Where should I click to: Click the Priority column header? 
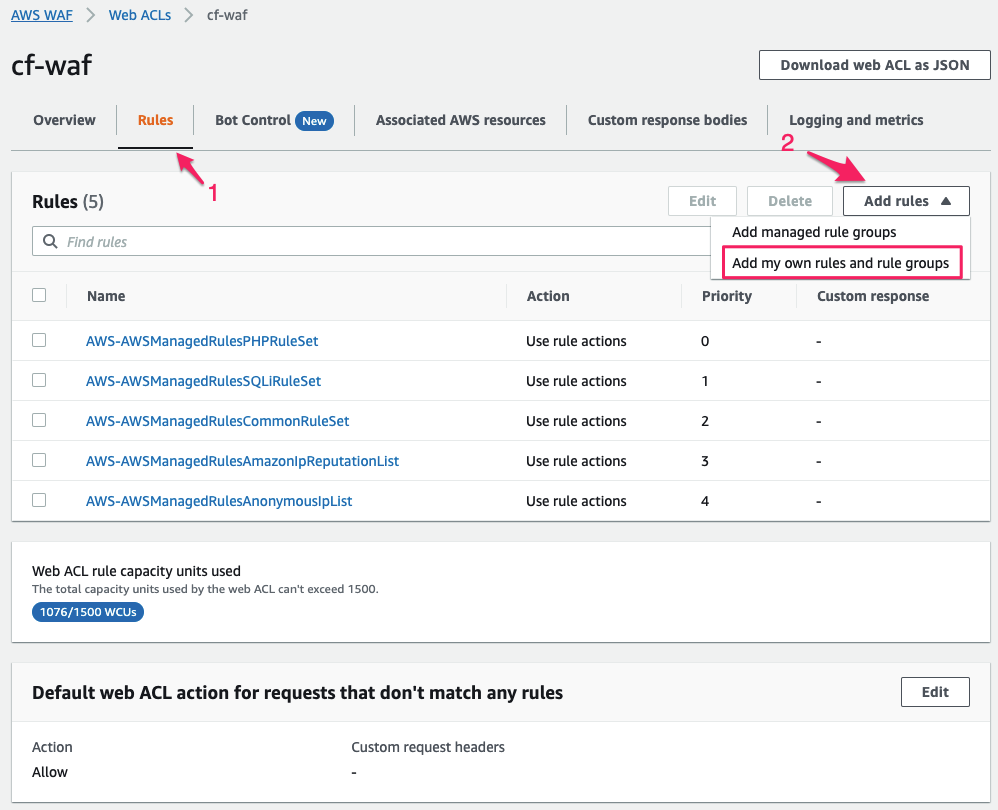click(726, 296)
